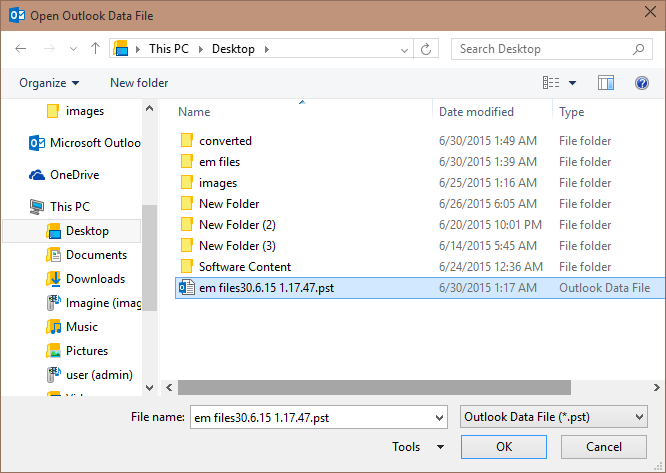Click the search magnifier icon
Image resolution: width=666 pixels, height=473 pixels.
tap(638, 49)
